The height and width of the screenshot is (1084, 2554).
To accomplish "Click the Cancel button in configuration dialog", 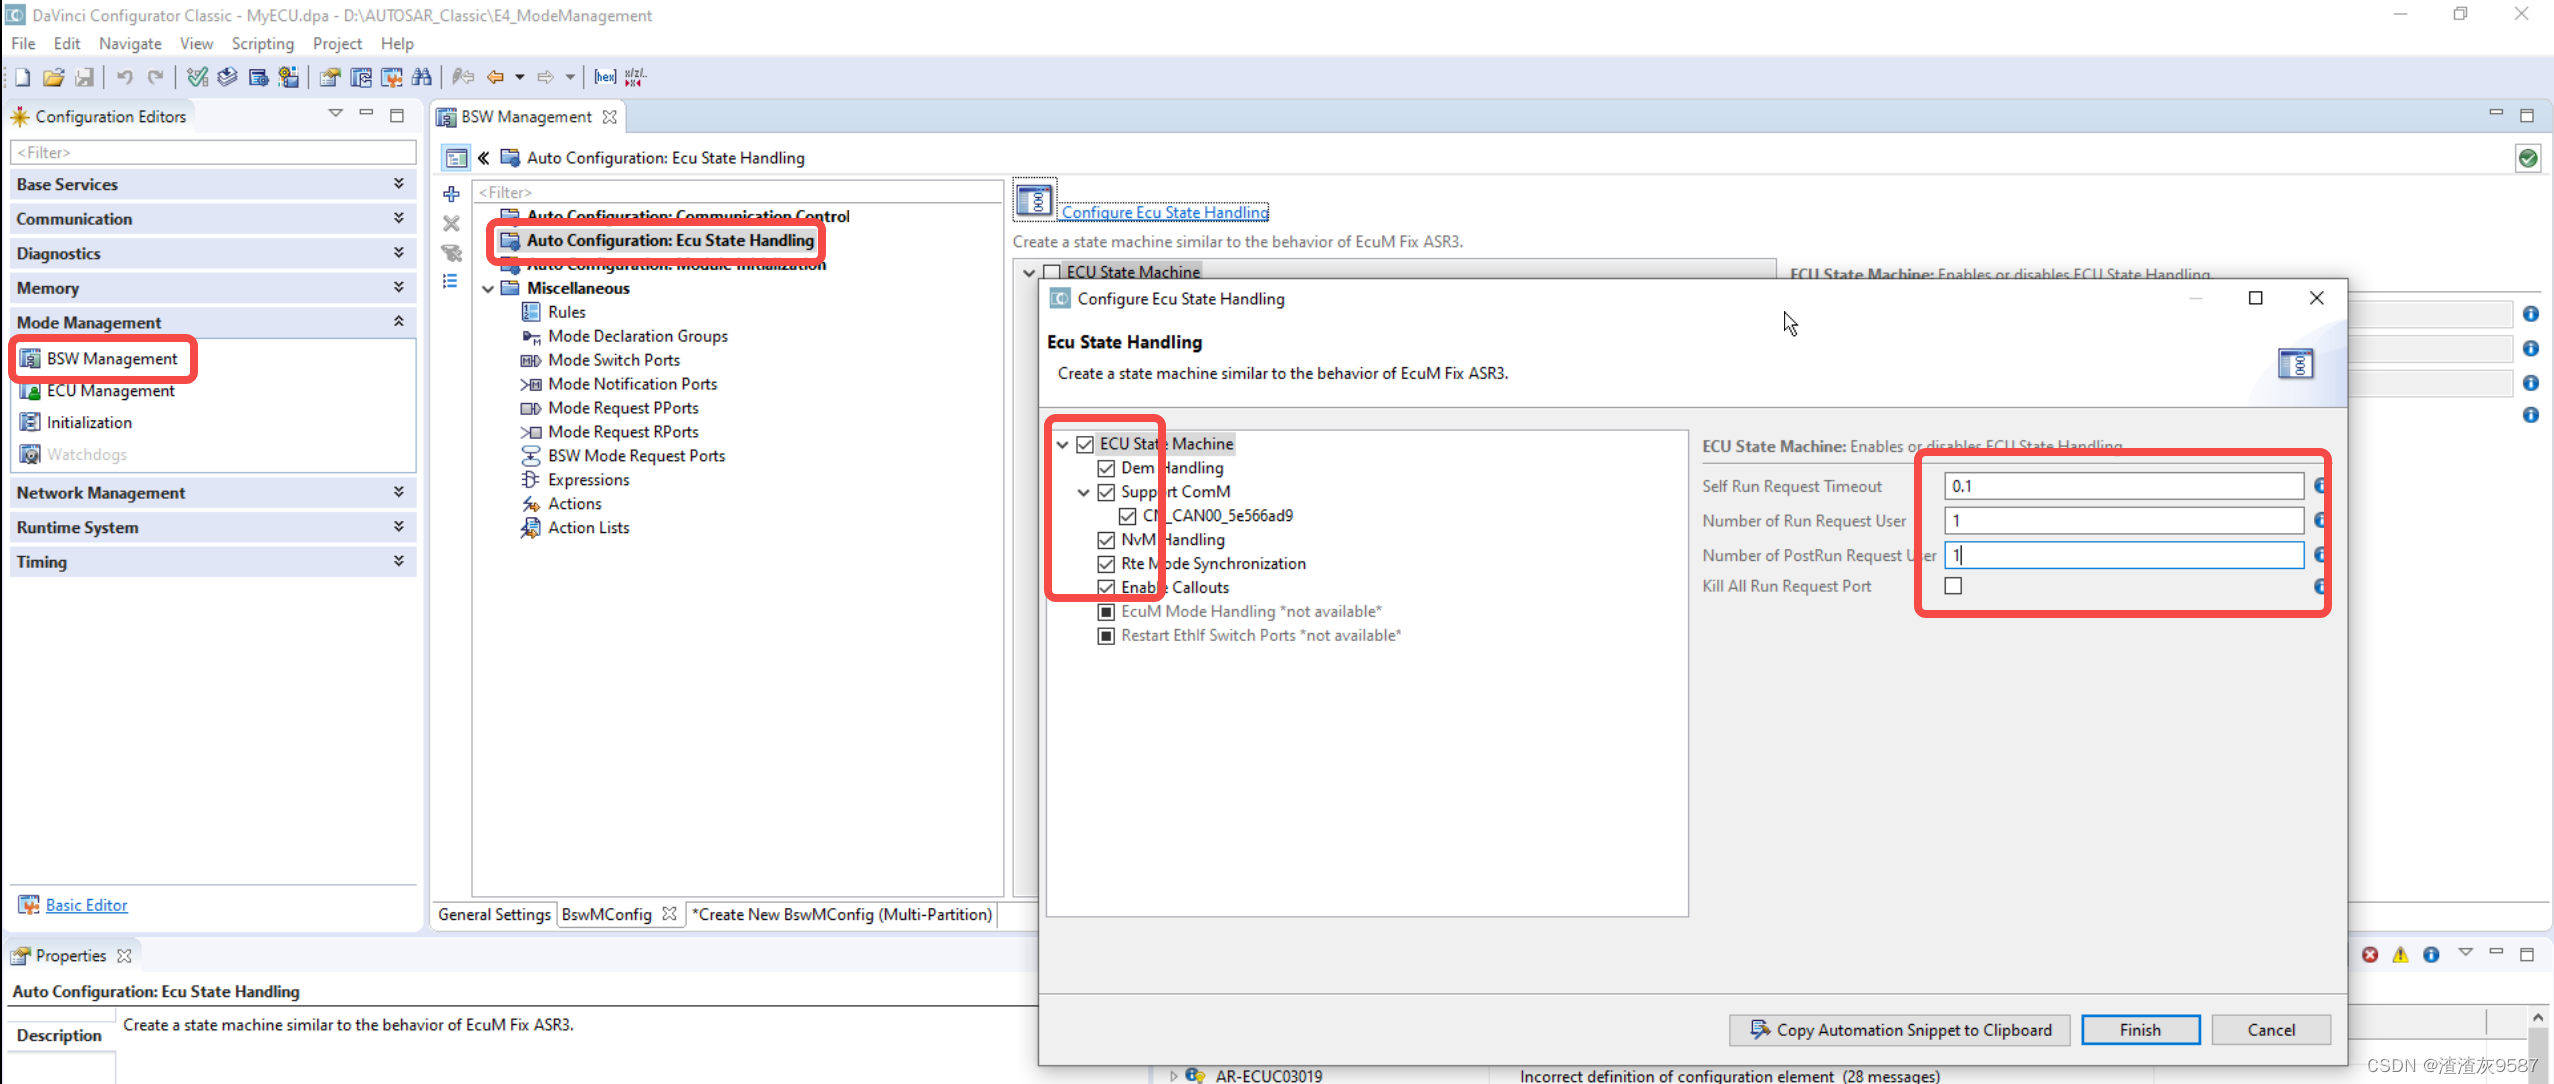I will (x=2269, y=1029).
